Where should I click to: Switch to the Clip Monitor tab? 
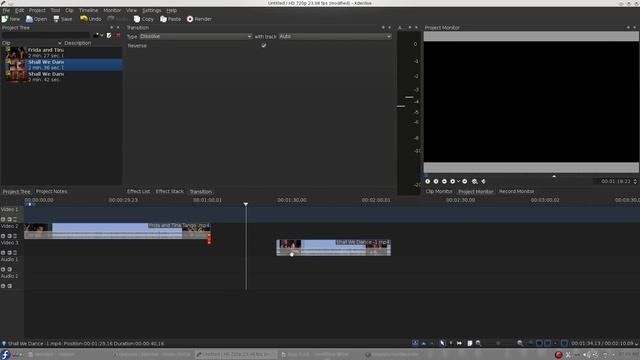(439, 191)
